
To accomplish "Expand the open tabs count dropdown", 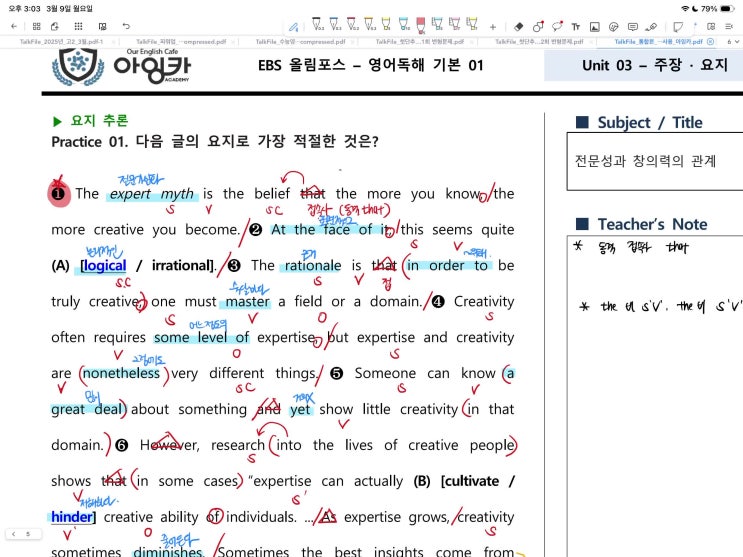I will coord(733,43).
